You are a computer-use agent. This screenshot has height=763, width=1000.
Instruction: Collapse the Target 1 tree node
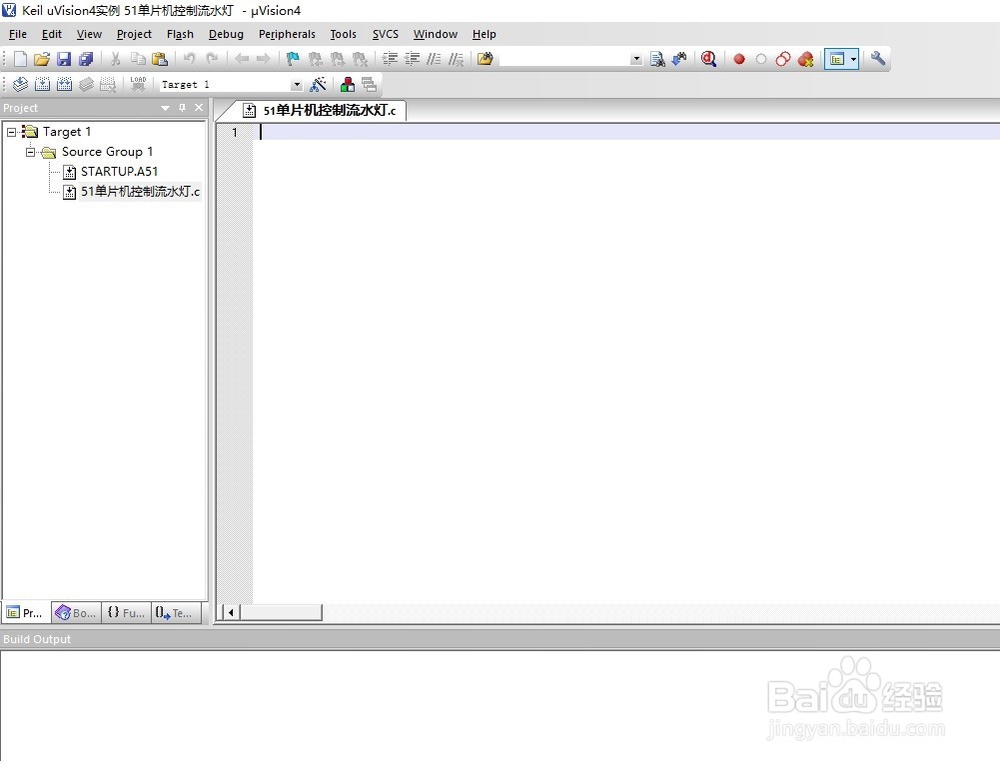11,132
